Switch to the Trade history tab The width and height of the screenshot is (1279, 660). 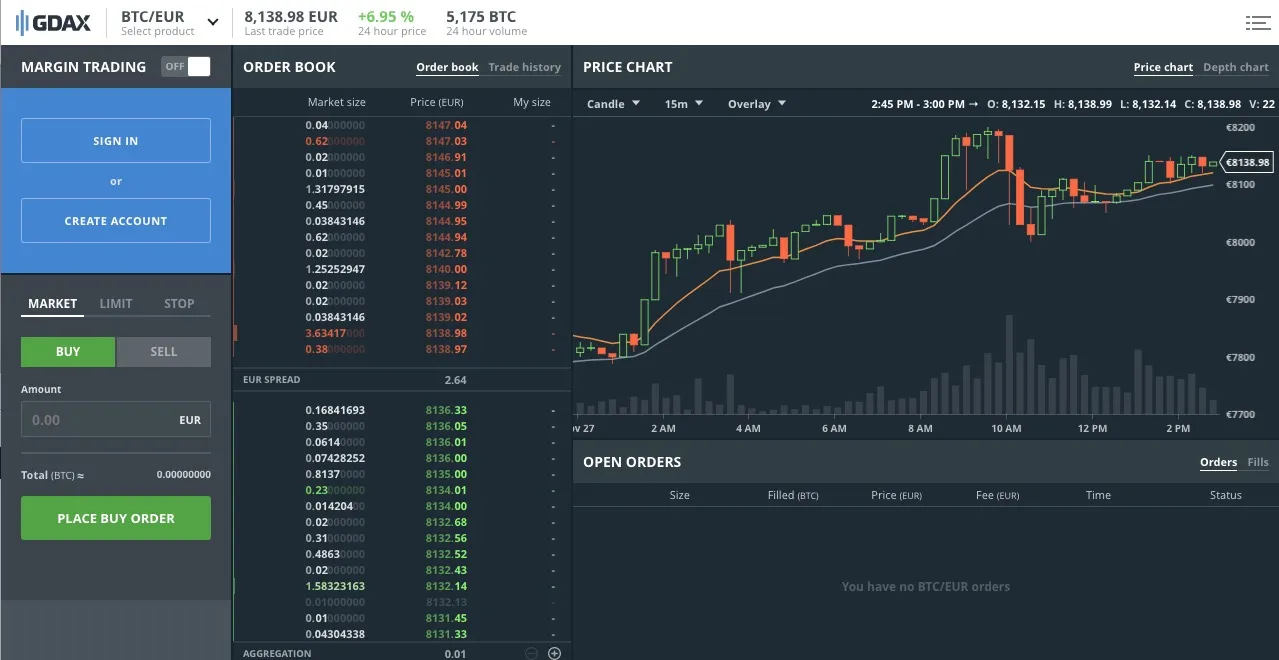(524, 67)
